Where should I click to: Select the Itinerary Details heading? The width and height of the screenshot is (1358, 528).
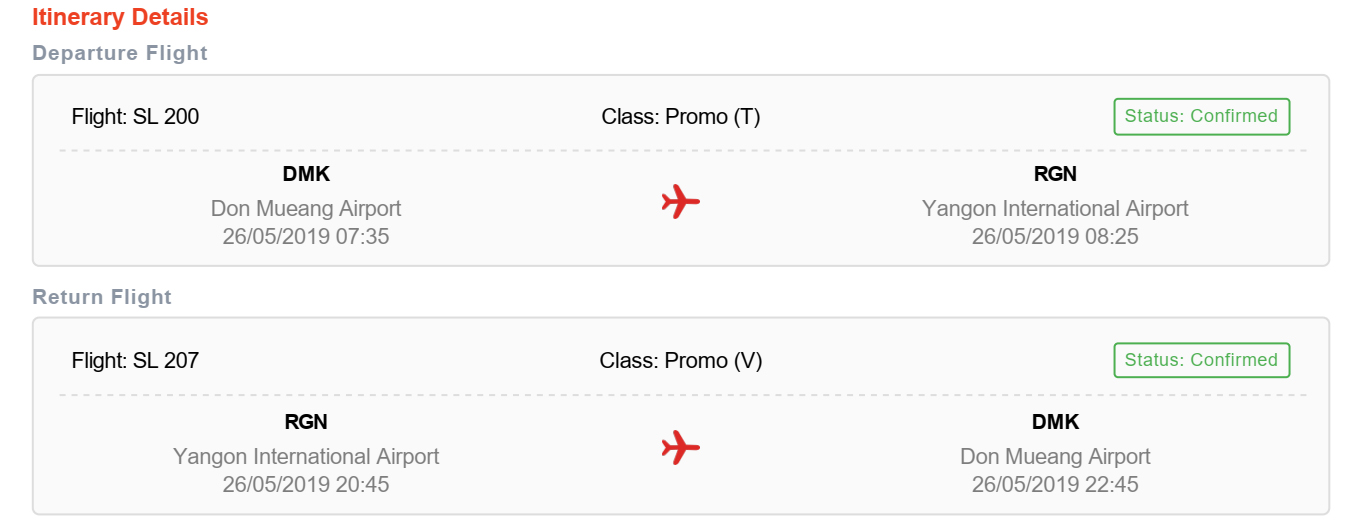coord(120,18)
